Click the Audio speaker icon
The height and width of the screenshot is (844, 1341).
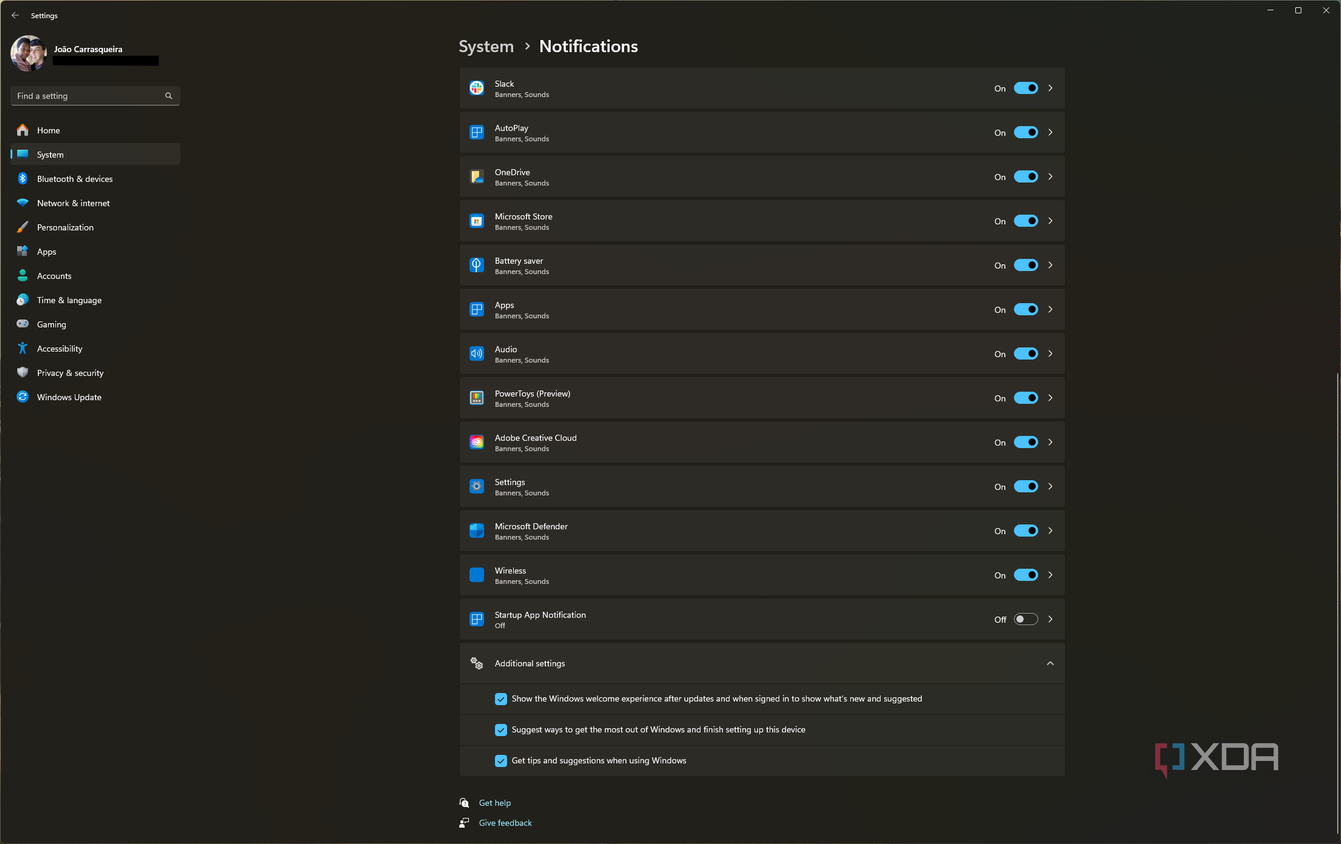[x=477, y=354]
